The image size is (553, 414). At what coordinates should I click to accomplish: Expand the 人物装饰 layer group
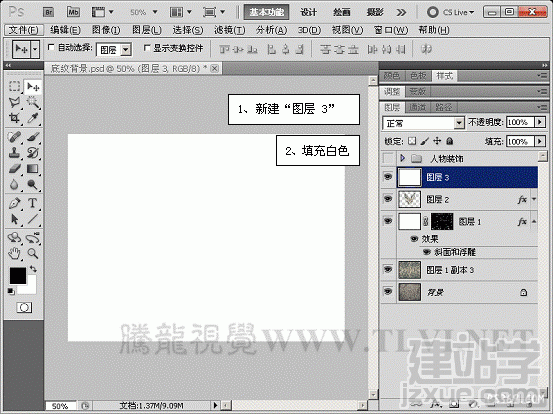(x=402, y=158)
